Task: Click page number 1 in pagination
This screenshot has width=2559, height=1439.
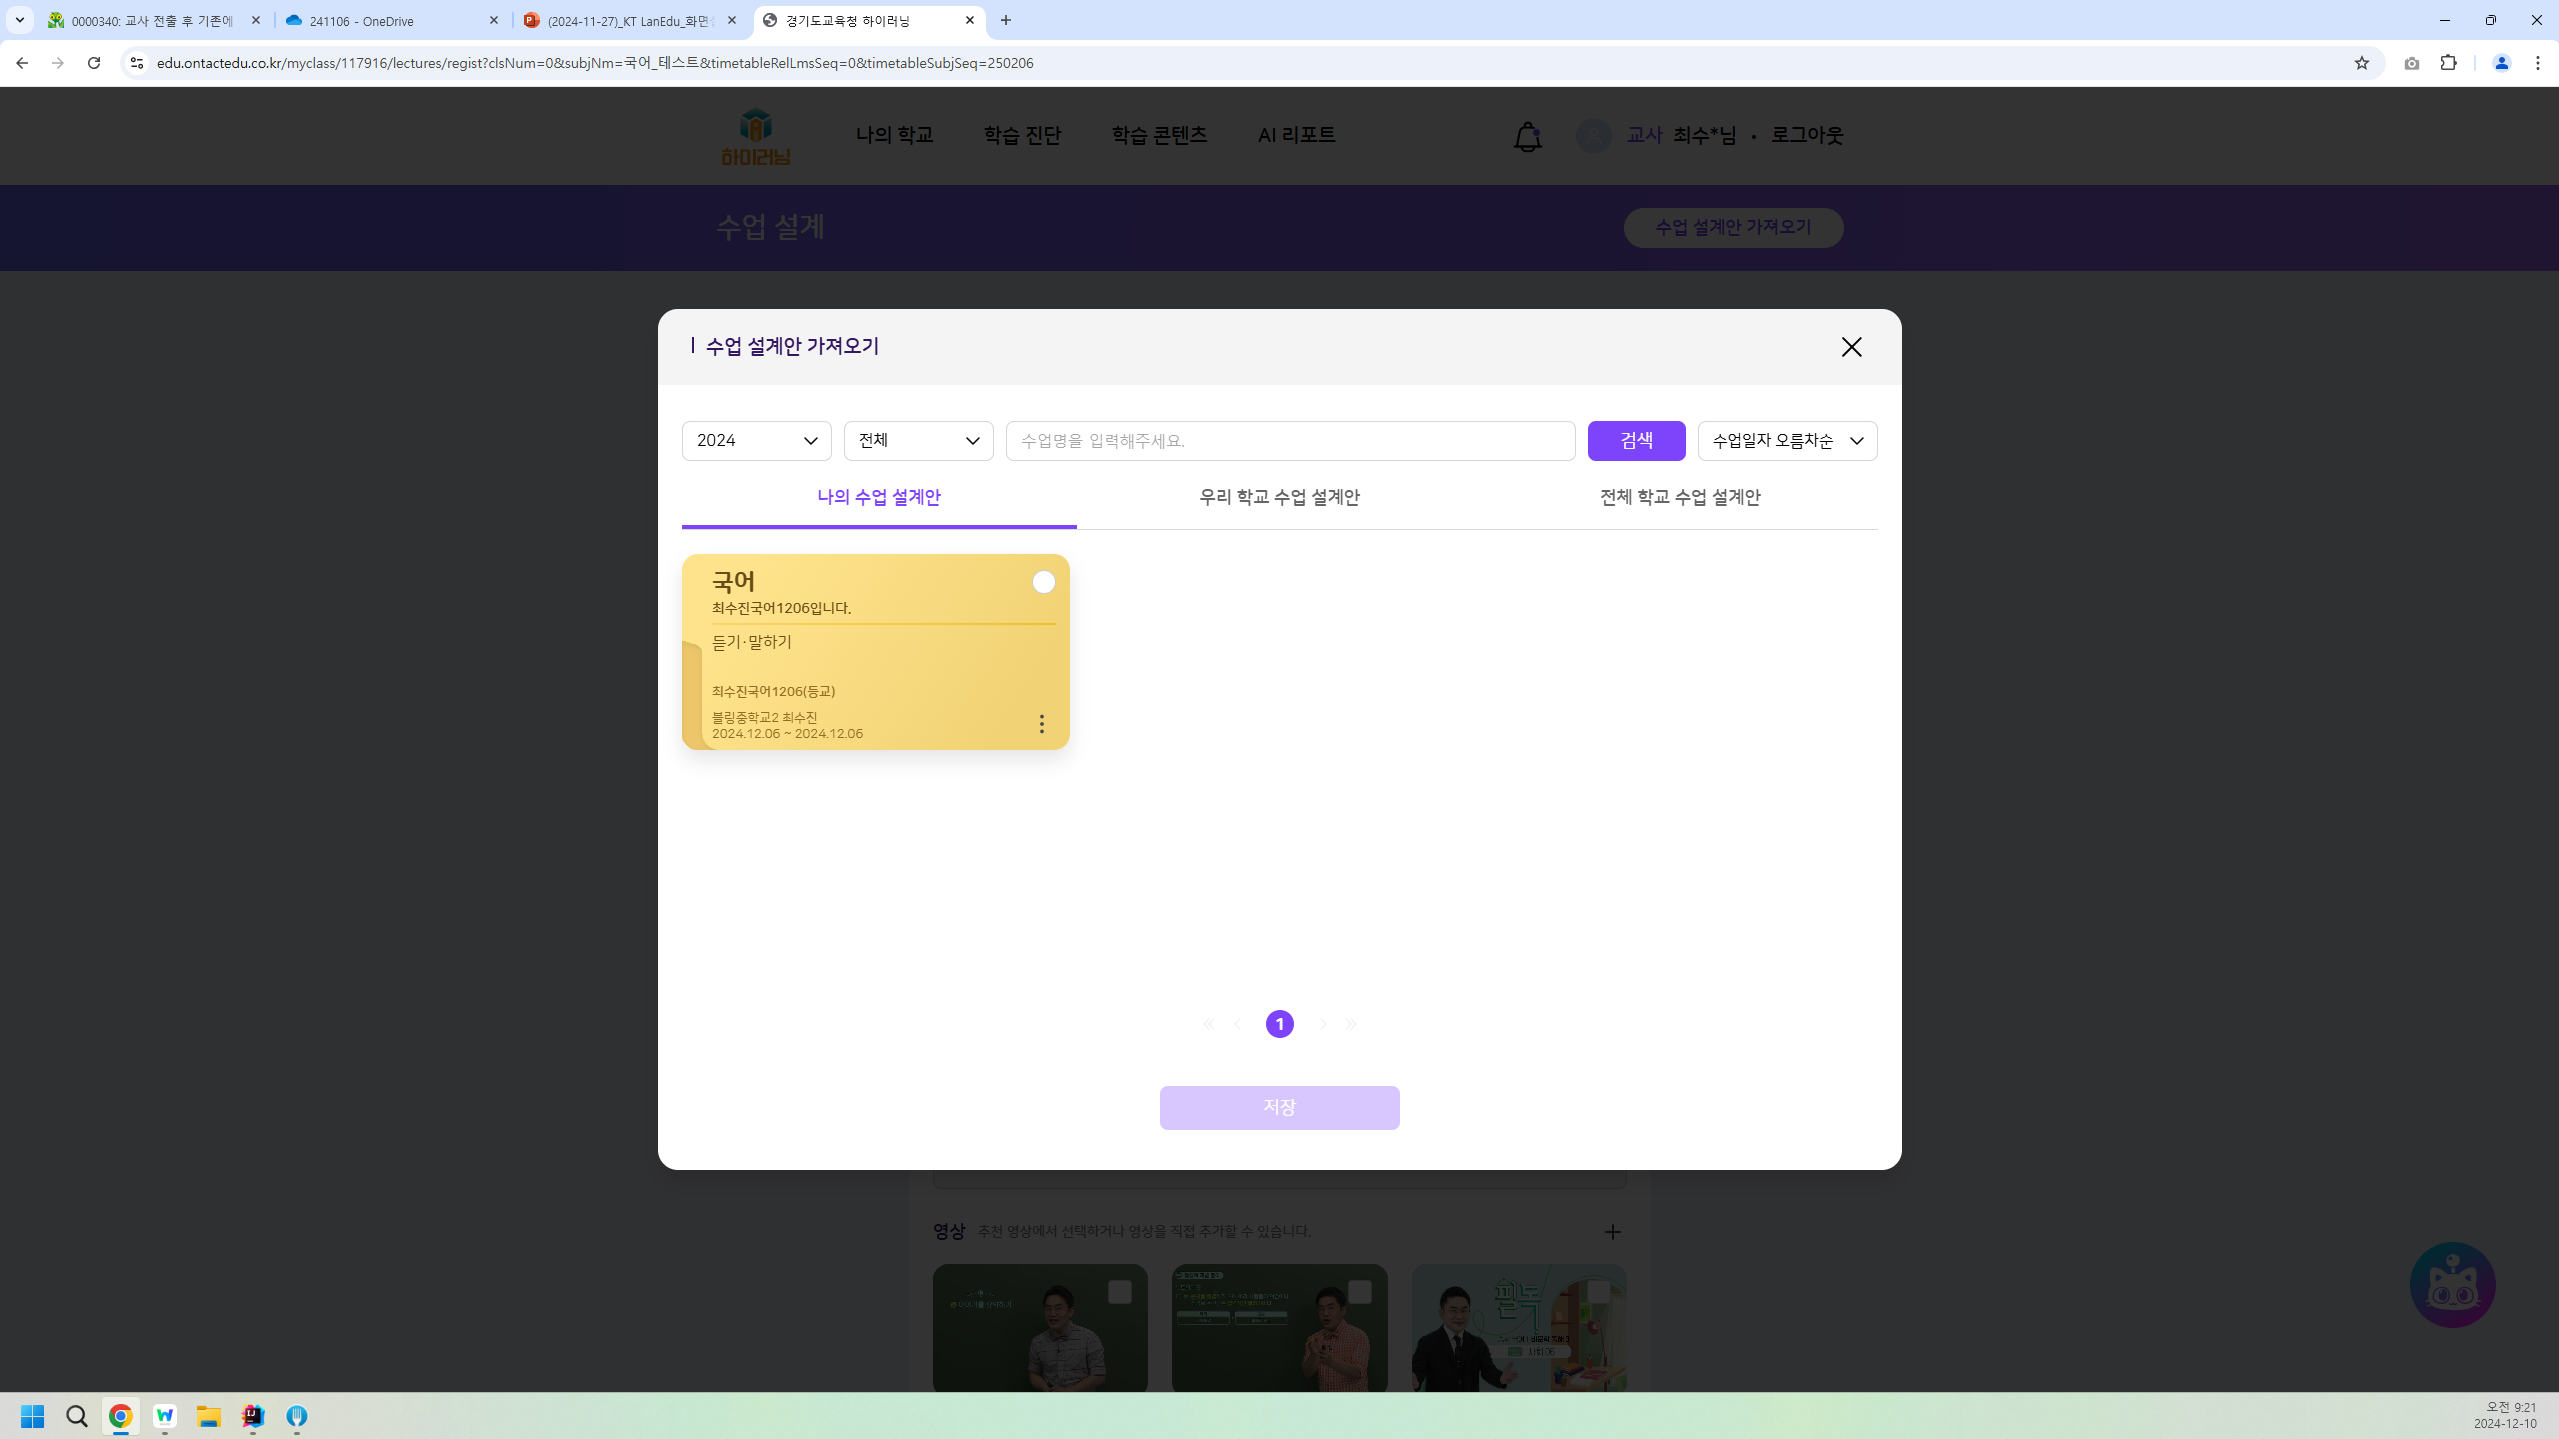Action: point(1279,1024)
